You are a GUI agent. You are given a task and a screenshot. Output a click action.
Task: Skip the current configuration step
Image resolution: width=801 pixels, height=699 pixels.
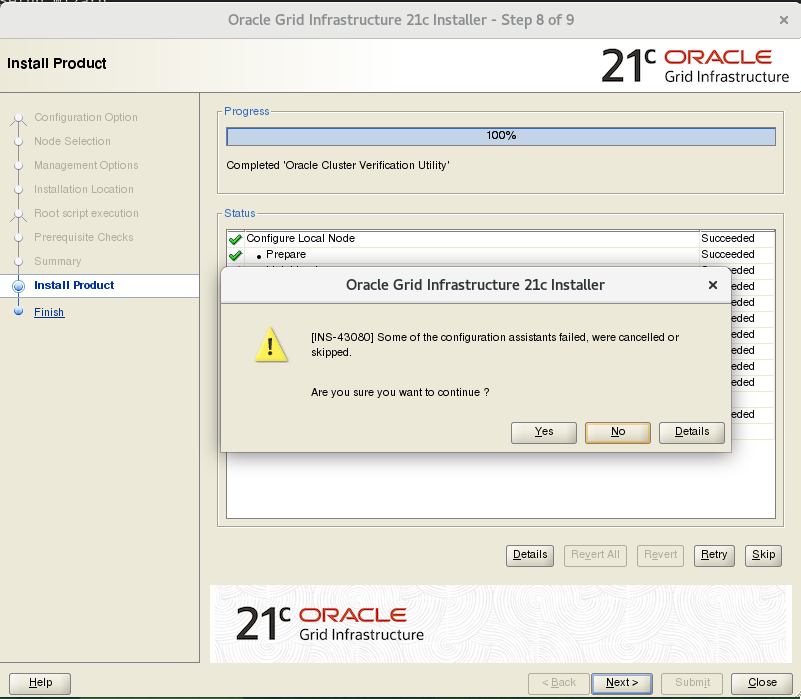pos(763,555)
